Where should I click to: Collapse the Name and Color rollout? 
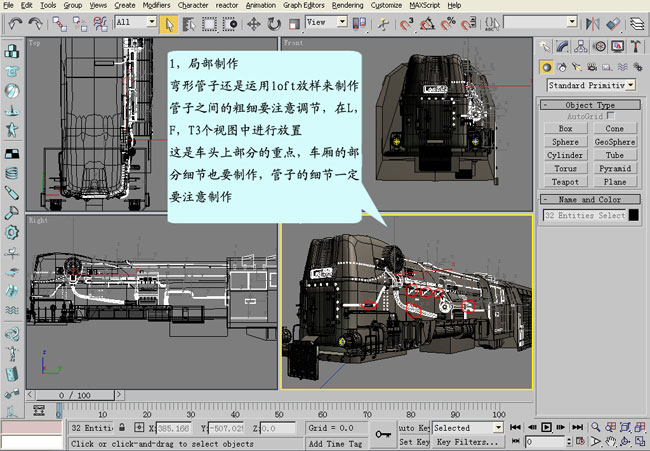pos(590,199)
